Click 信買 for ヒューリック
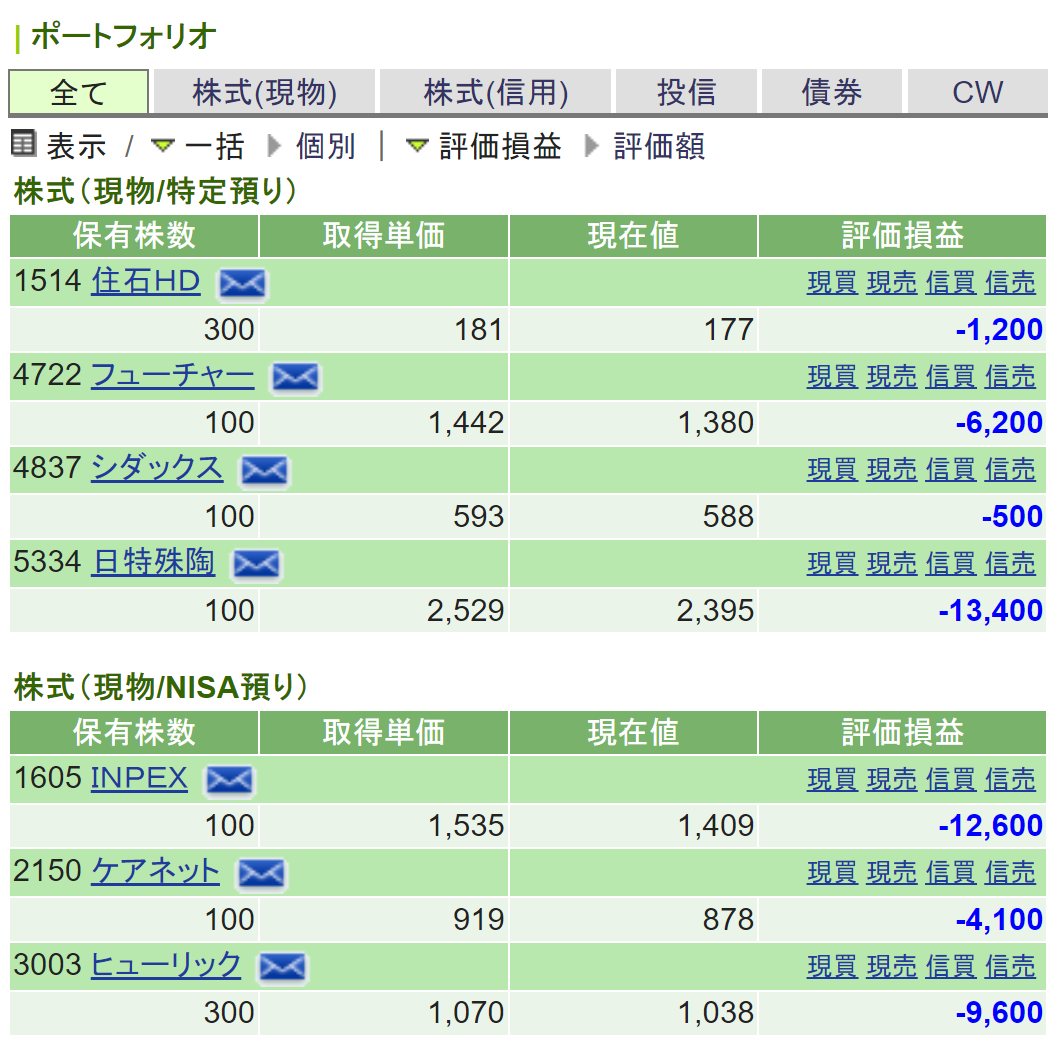This screenshot has width=1061, height=1048. click(x=951, y=966)
